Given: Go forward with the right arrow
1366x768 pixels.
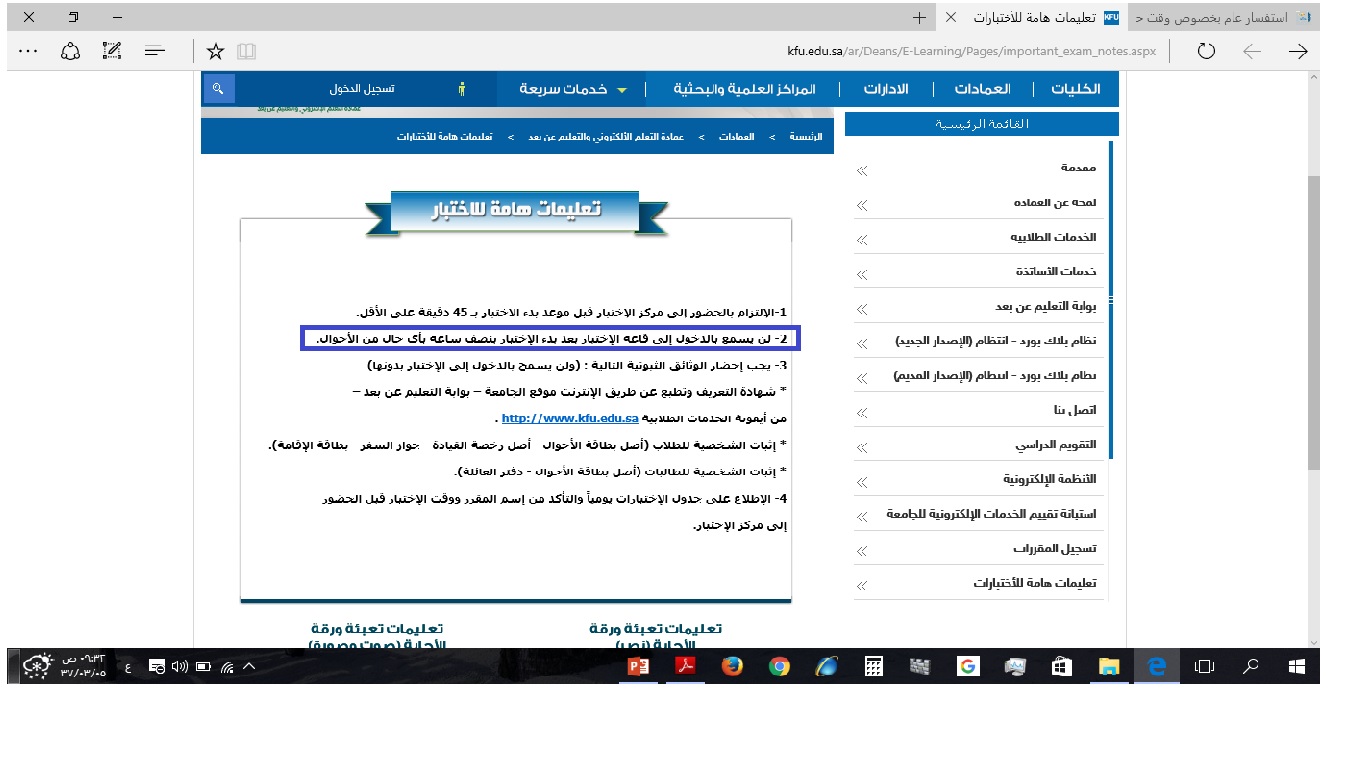Looking at the screenshot, I should tap(1298, 51).
